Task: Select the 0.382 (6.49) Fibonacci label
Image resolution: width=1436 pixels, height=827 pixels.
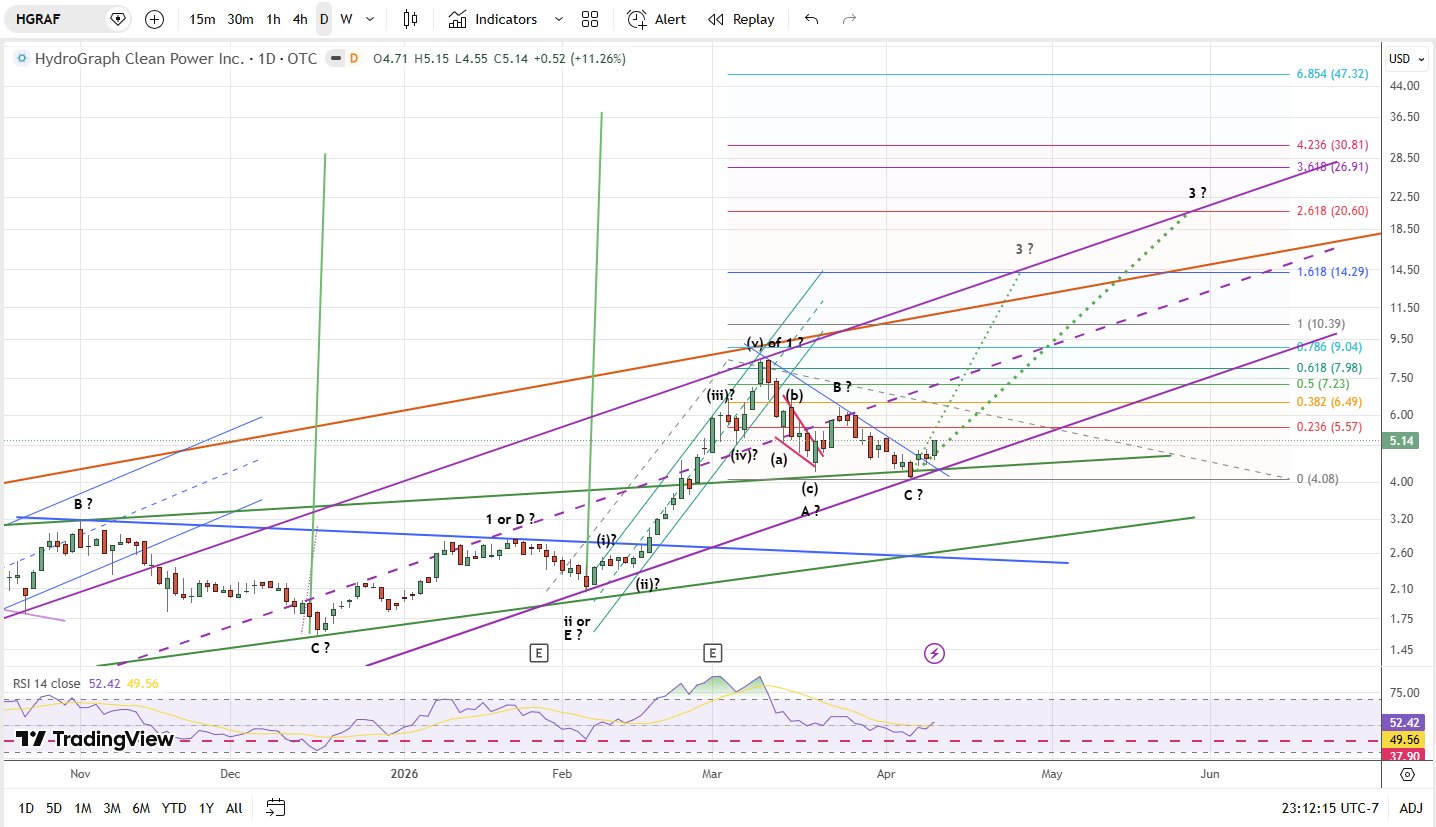Action: pyautogui.click(x=1328, y=402)
